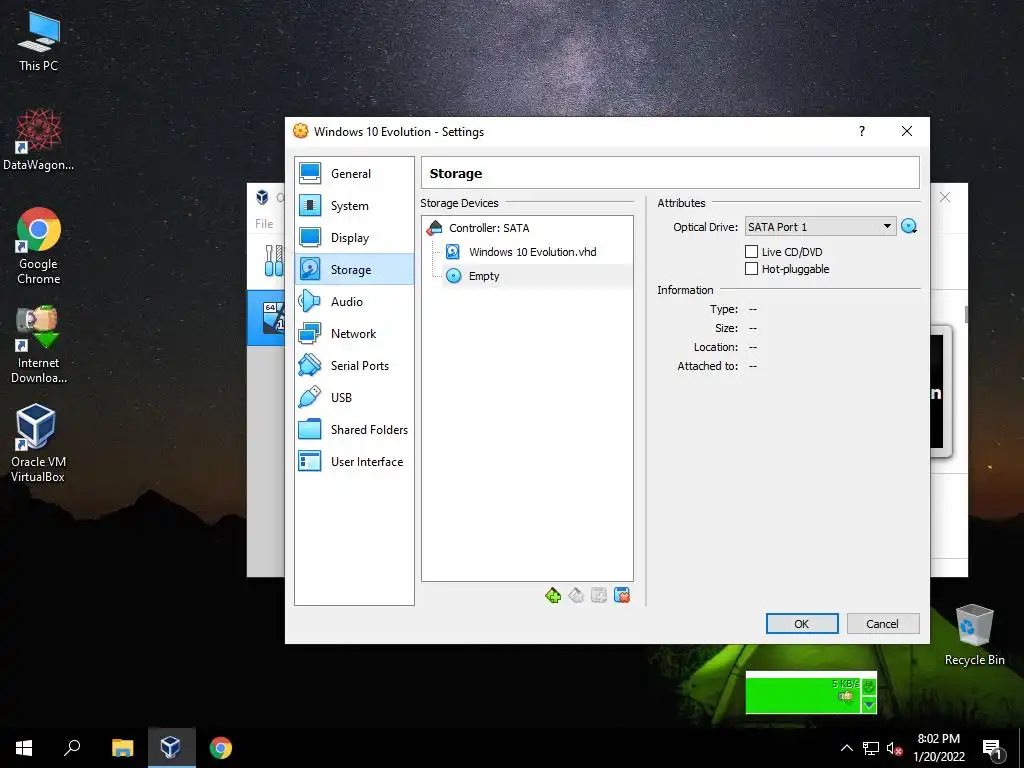The width and height of the screenshot is (1024, 768).
Task: Click the green network speed widget
Action: (x=803, y=692)
